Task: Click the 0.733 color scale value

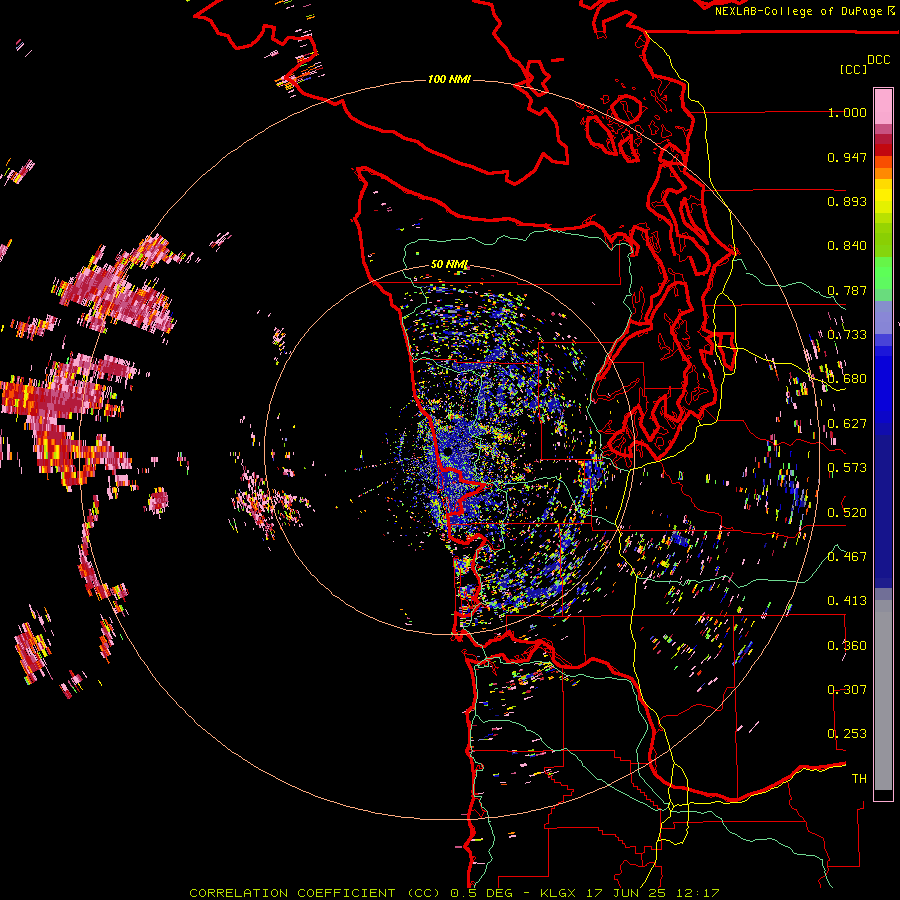Action: point(847,335)
